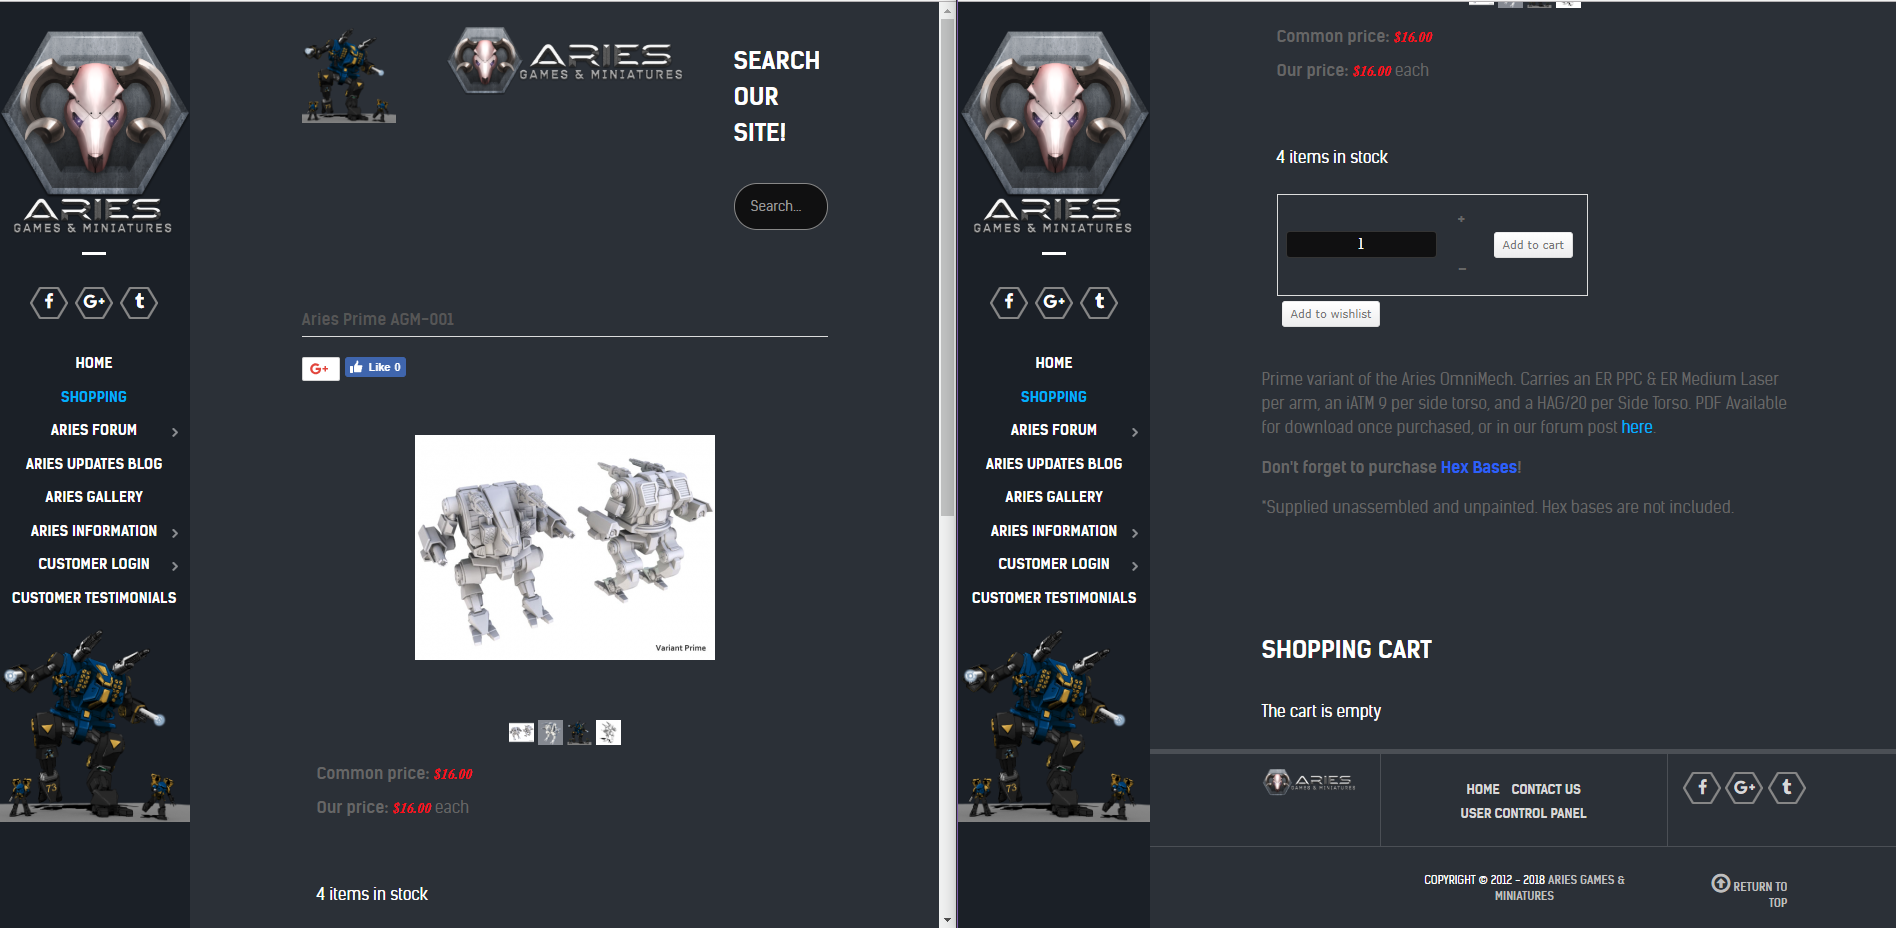Click HOME link in the footer
Viewport: 1896px width, 928px height.
click(1483, 789)
